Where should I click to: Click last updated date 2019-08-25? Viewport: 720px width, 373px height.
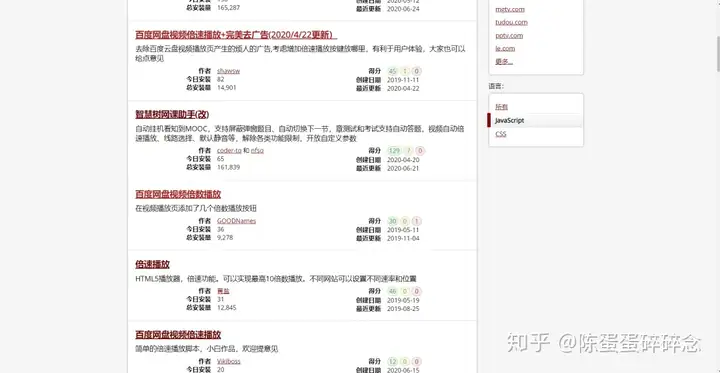coord(403,309)
